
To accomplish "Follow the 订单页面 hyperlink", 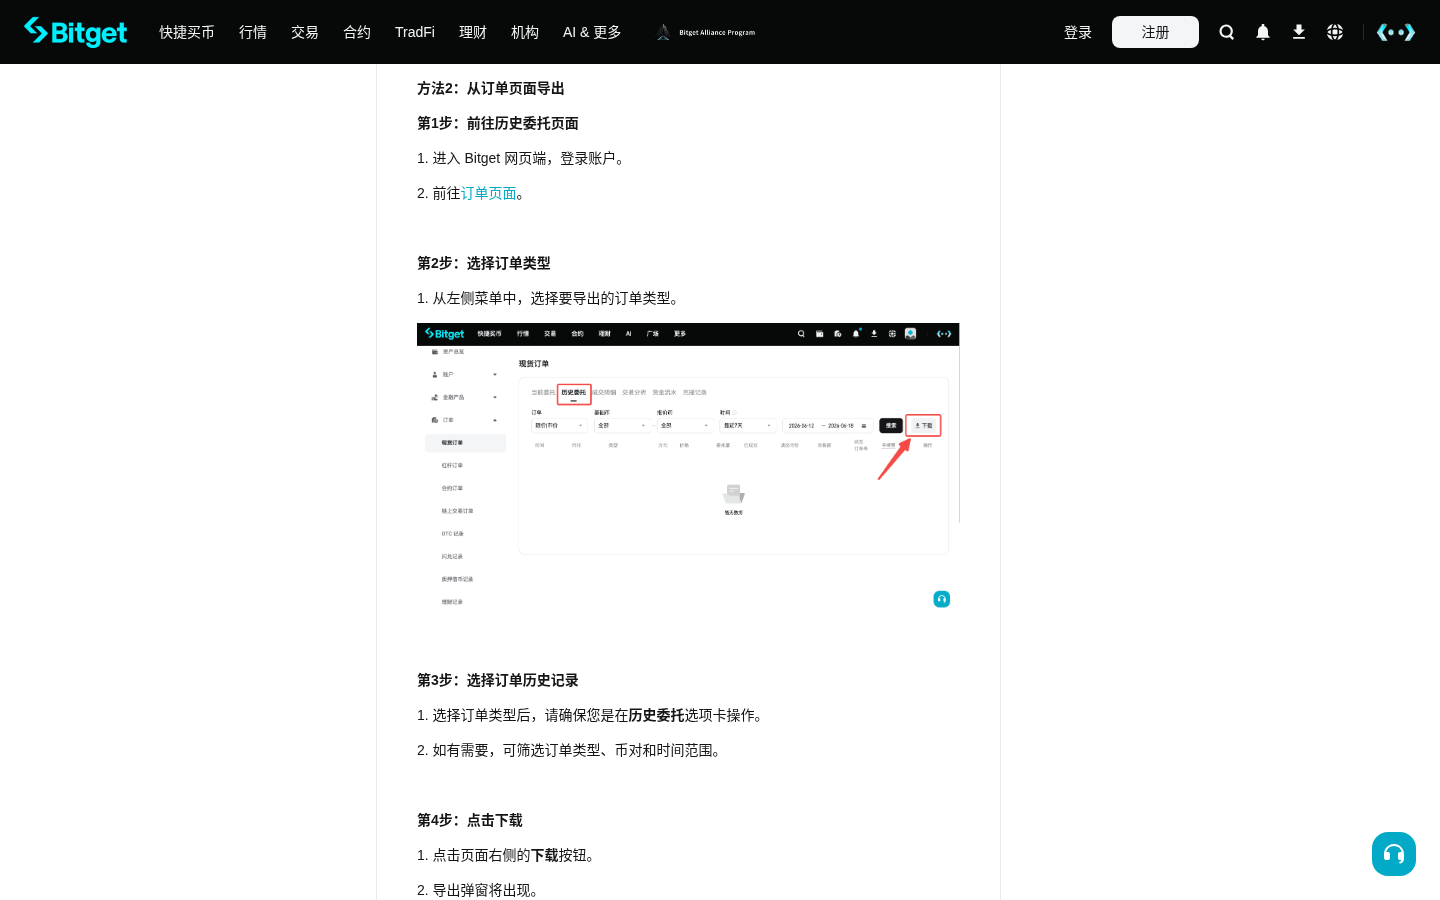I will click(x=489, y=193).
